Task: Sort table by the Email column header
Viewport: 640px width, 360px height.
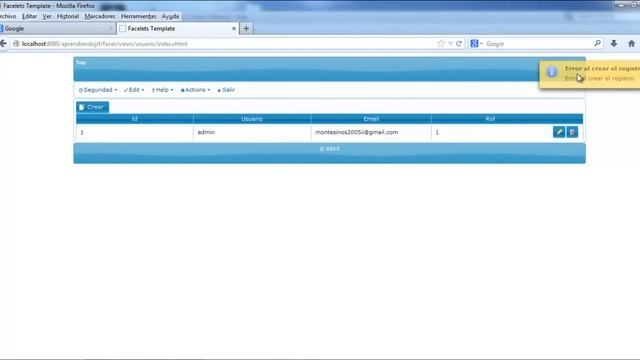Action: [371, 119]
